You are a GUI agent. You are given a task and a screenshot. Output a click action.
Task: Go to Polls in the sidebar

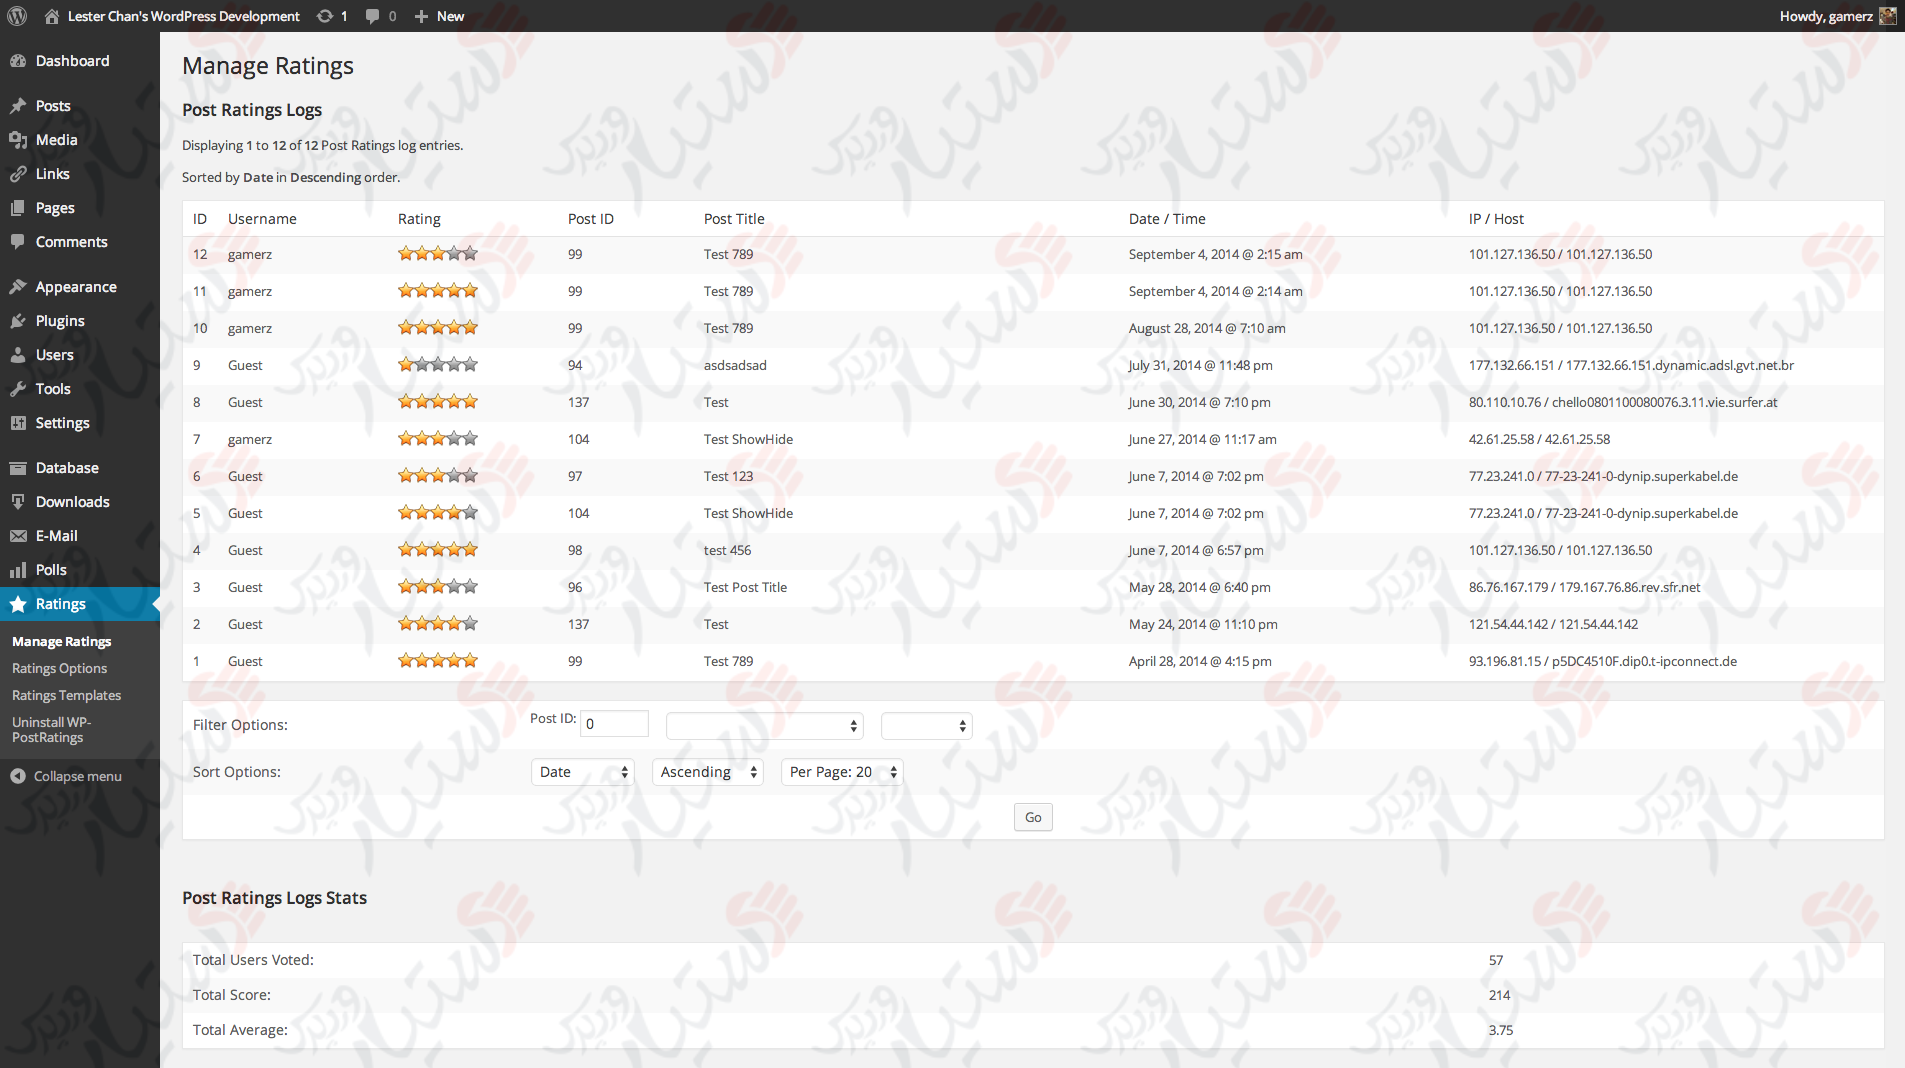51,570
